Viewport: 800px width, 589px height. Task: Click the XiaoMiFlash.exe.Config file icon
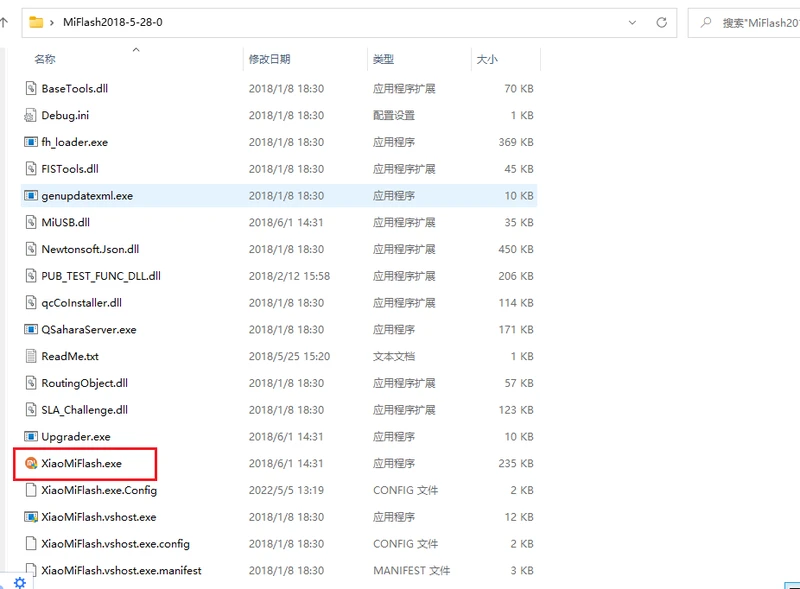(31, 490)
